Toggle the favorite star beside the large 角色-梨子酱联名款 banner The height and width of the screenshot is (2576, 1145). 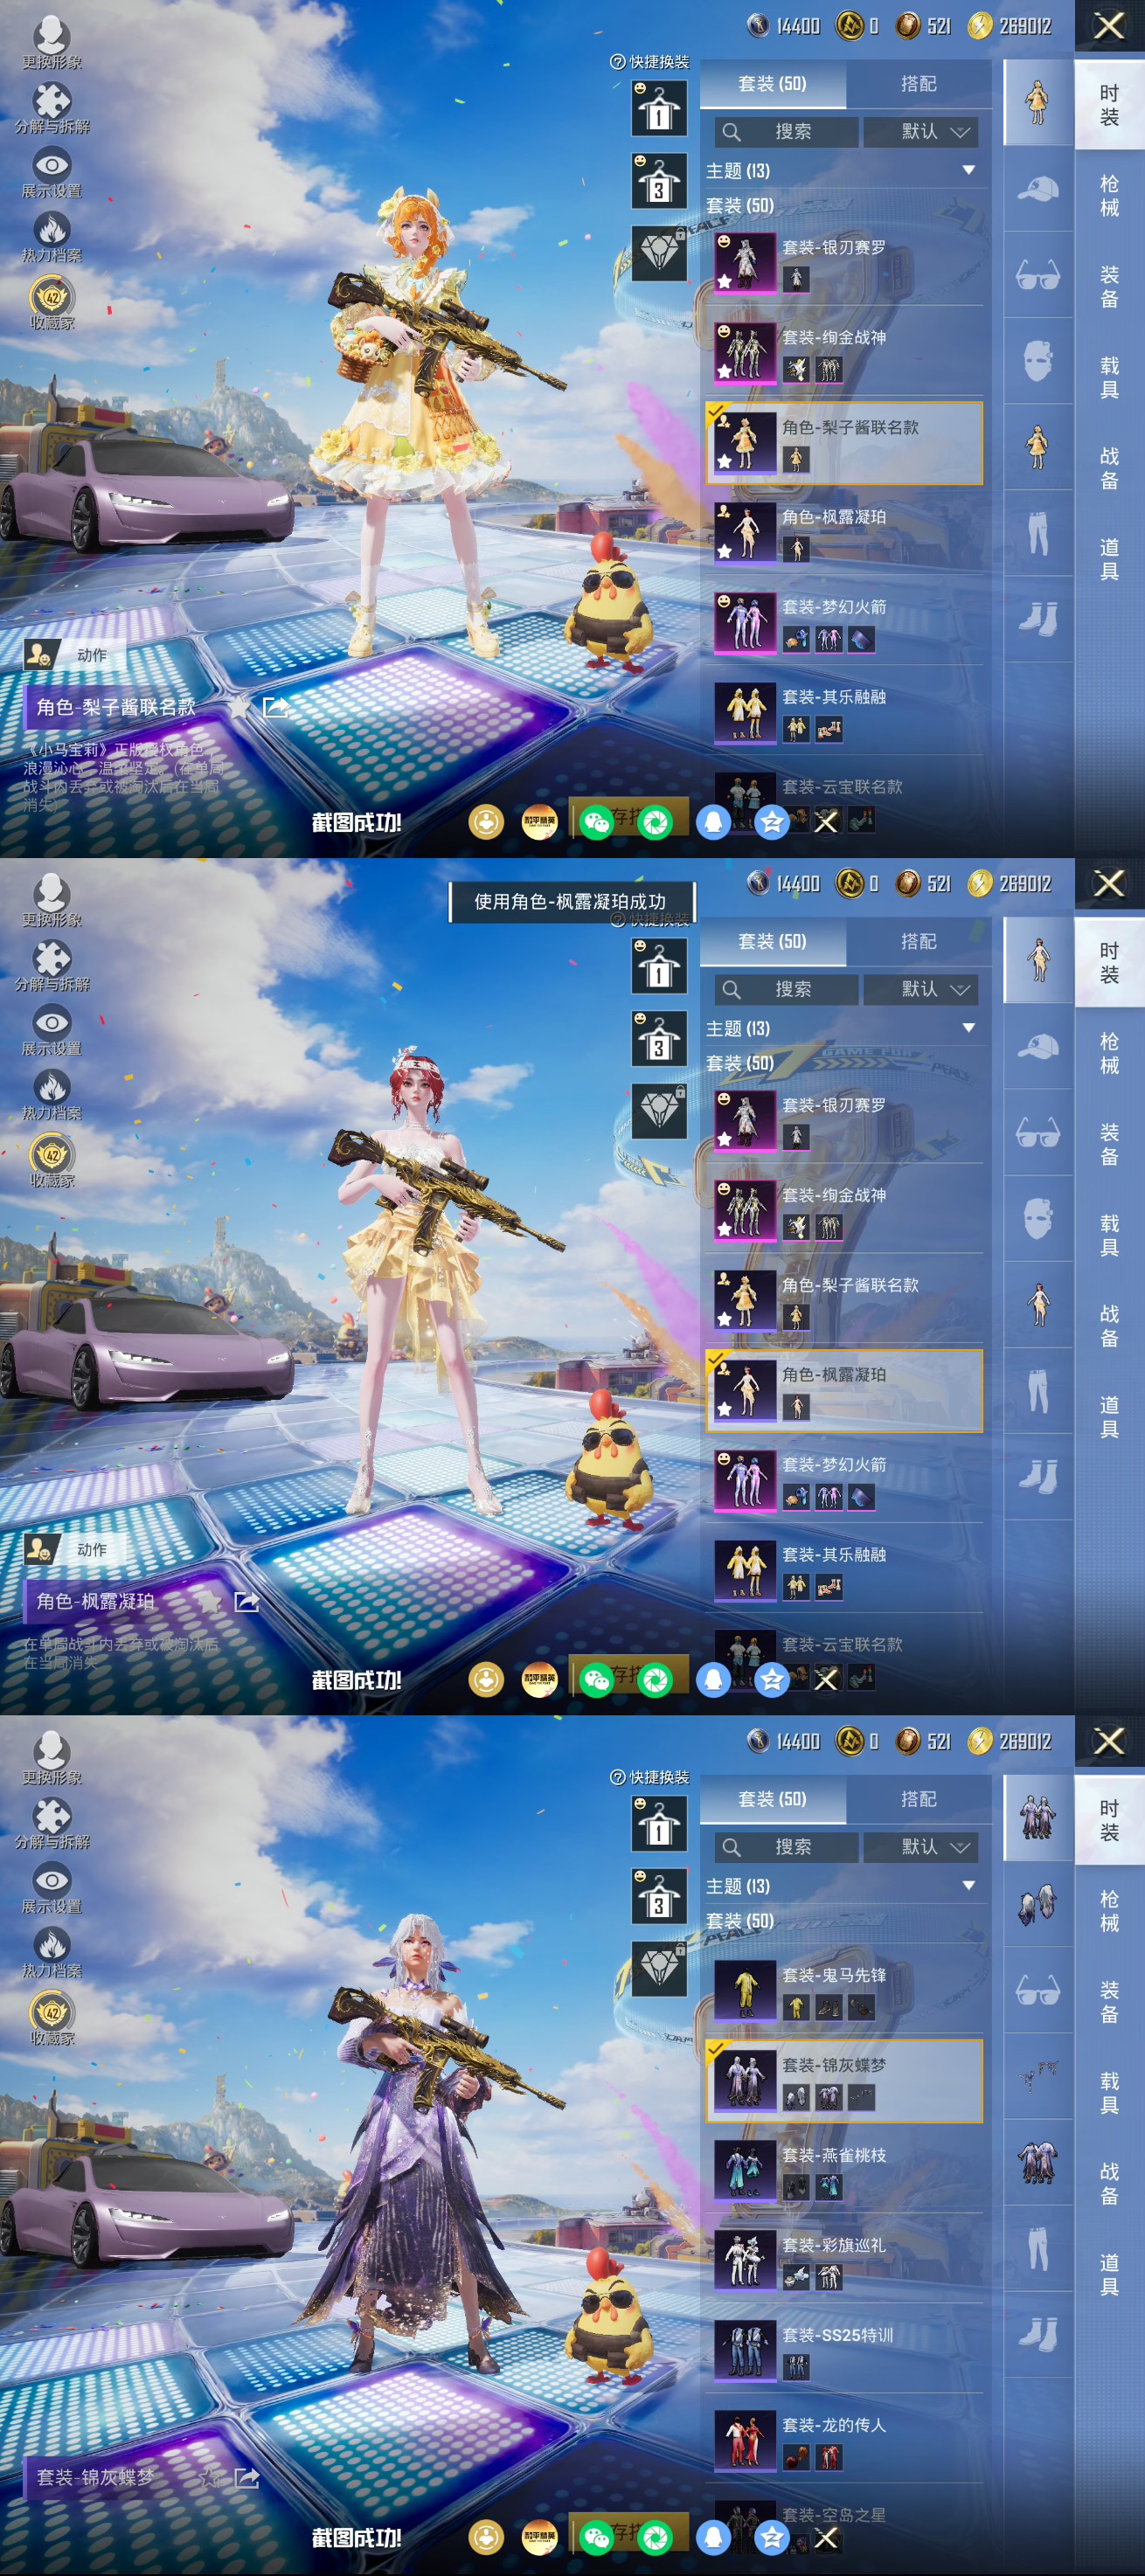coord(240,707)
